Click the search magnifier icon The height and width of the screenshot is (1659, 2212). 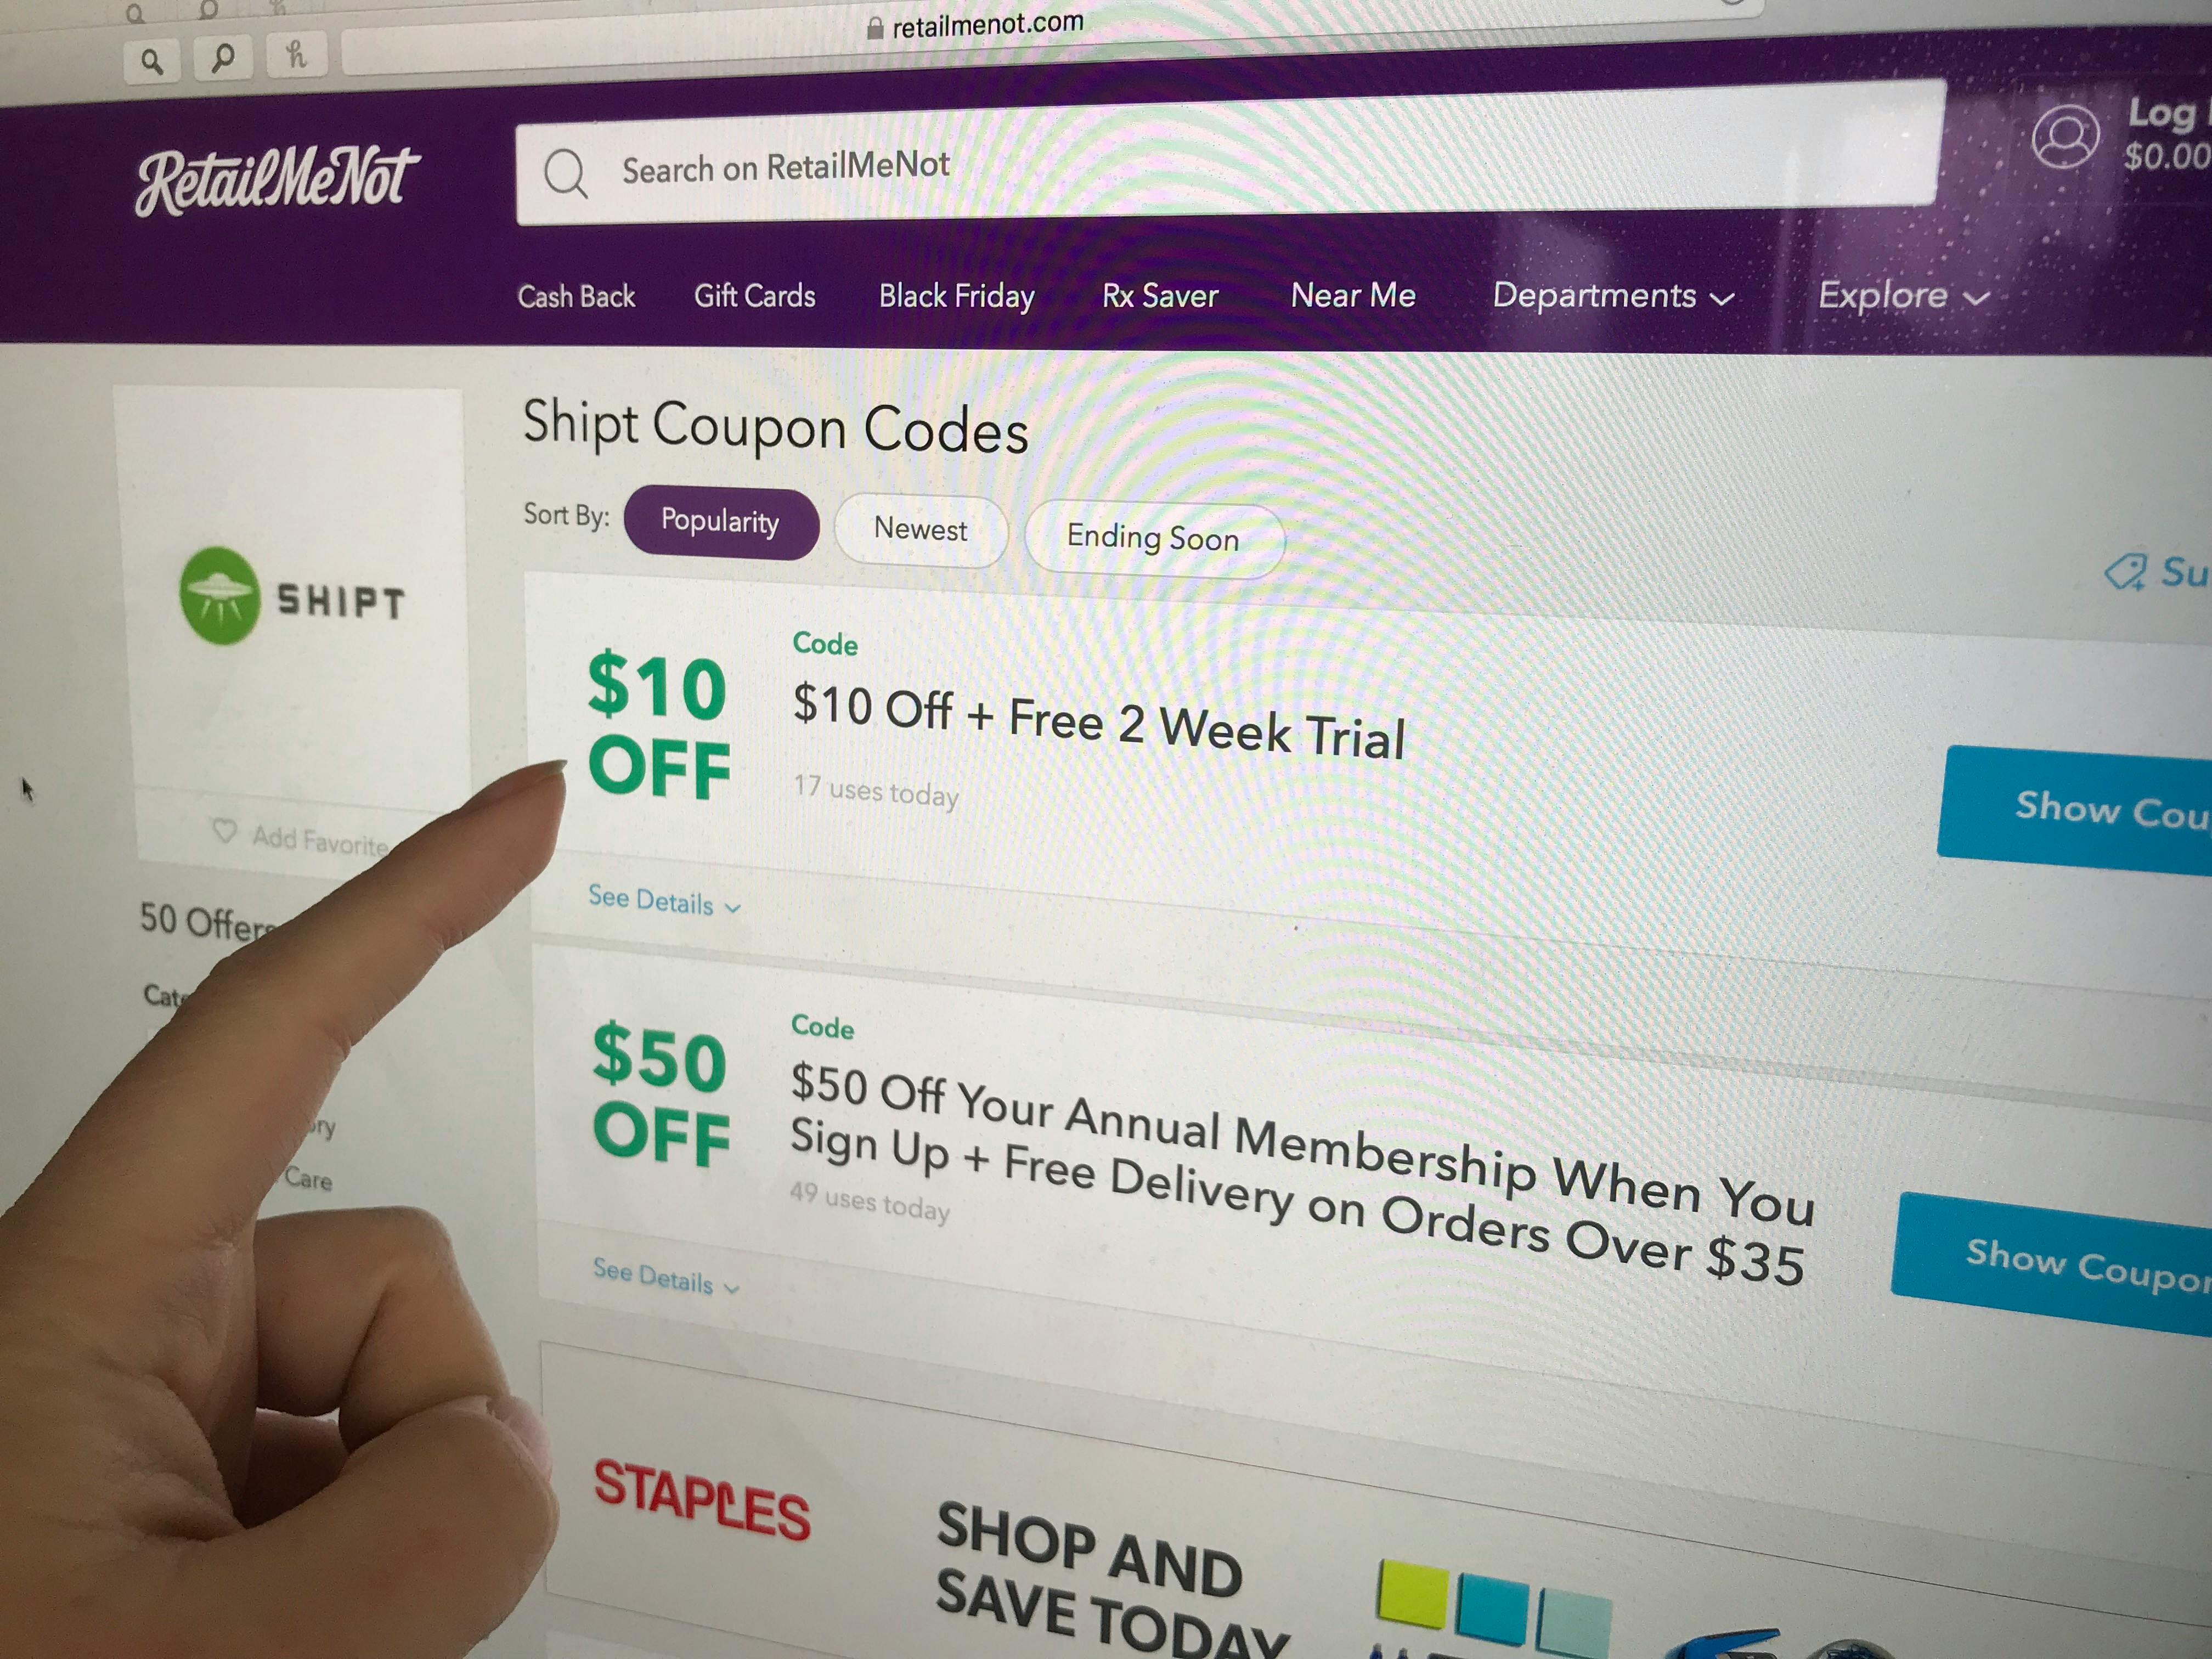566,174
